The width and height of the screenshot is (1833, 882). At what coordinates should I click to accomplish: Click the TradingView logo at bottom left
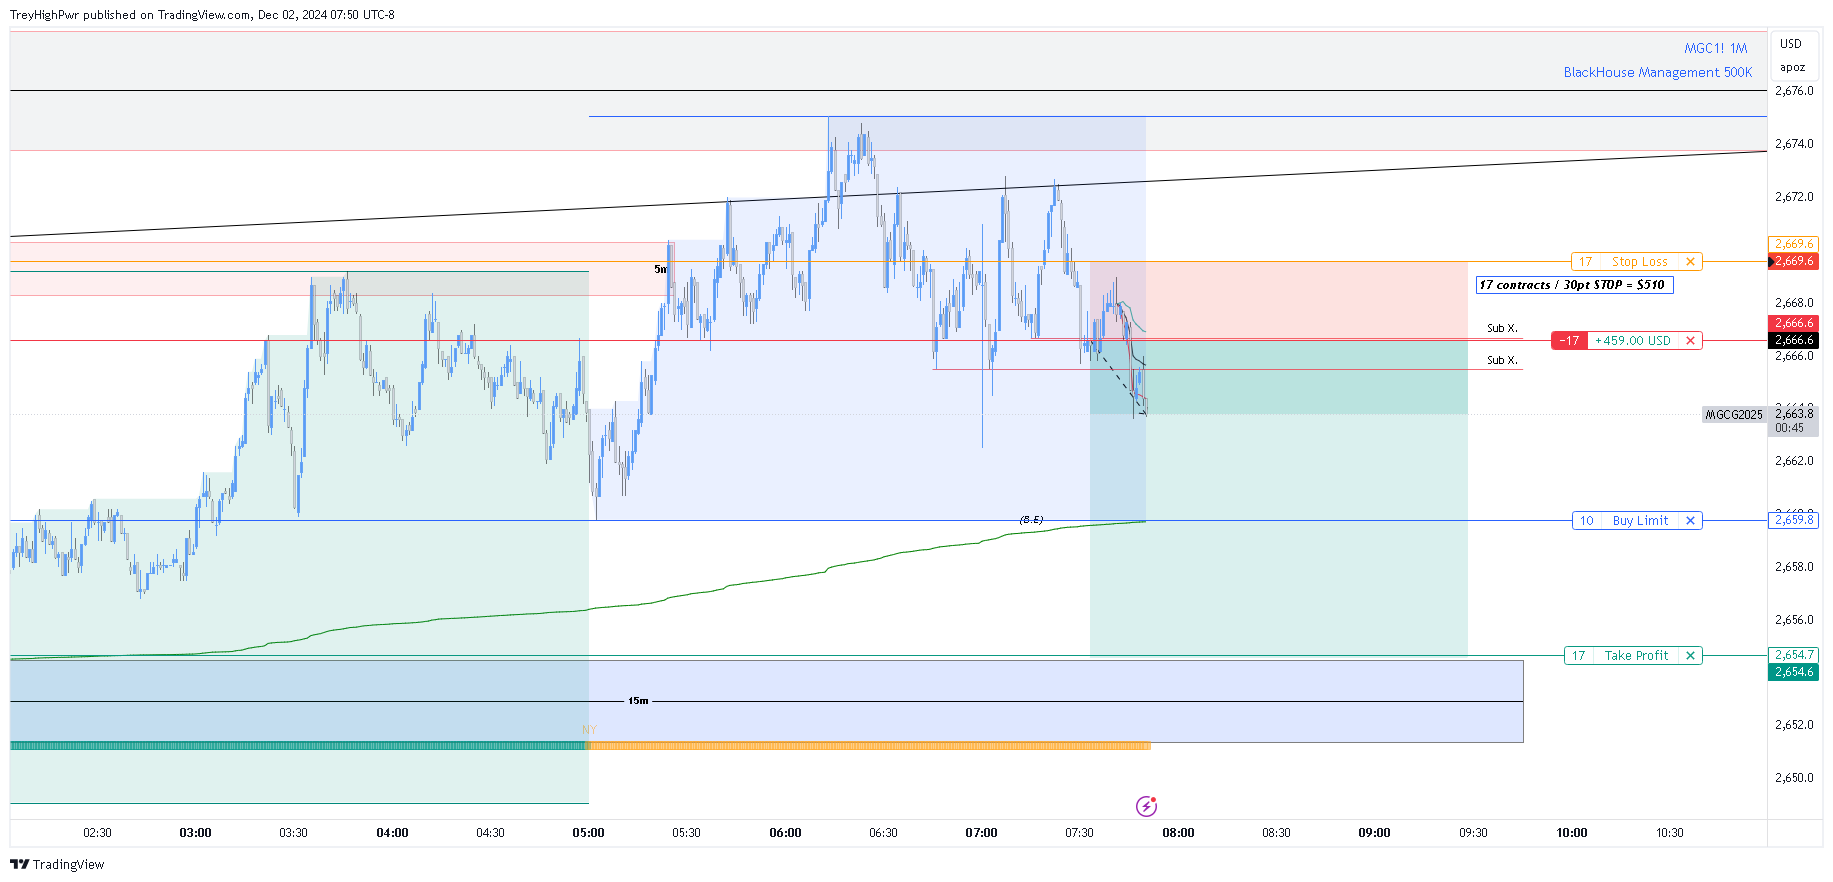(57, 864)
